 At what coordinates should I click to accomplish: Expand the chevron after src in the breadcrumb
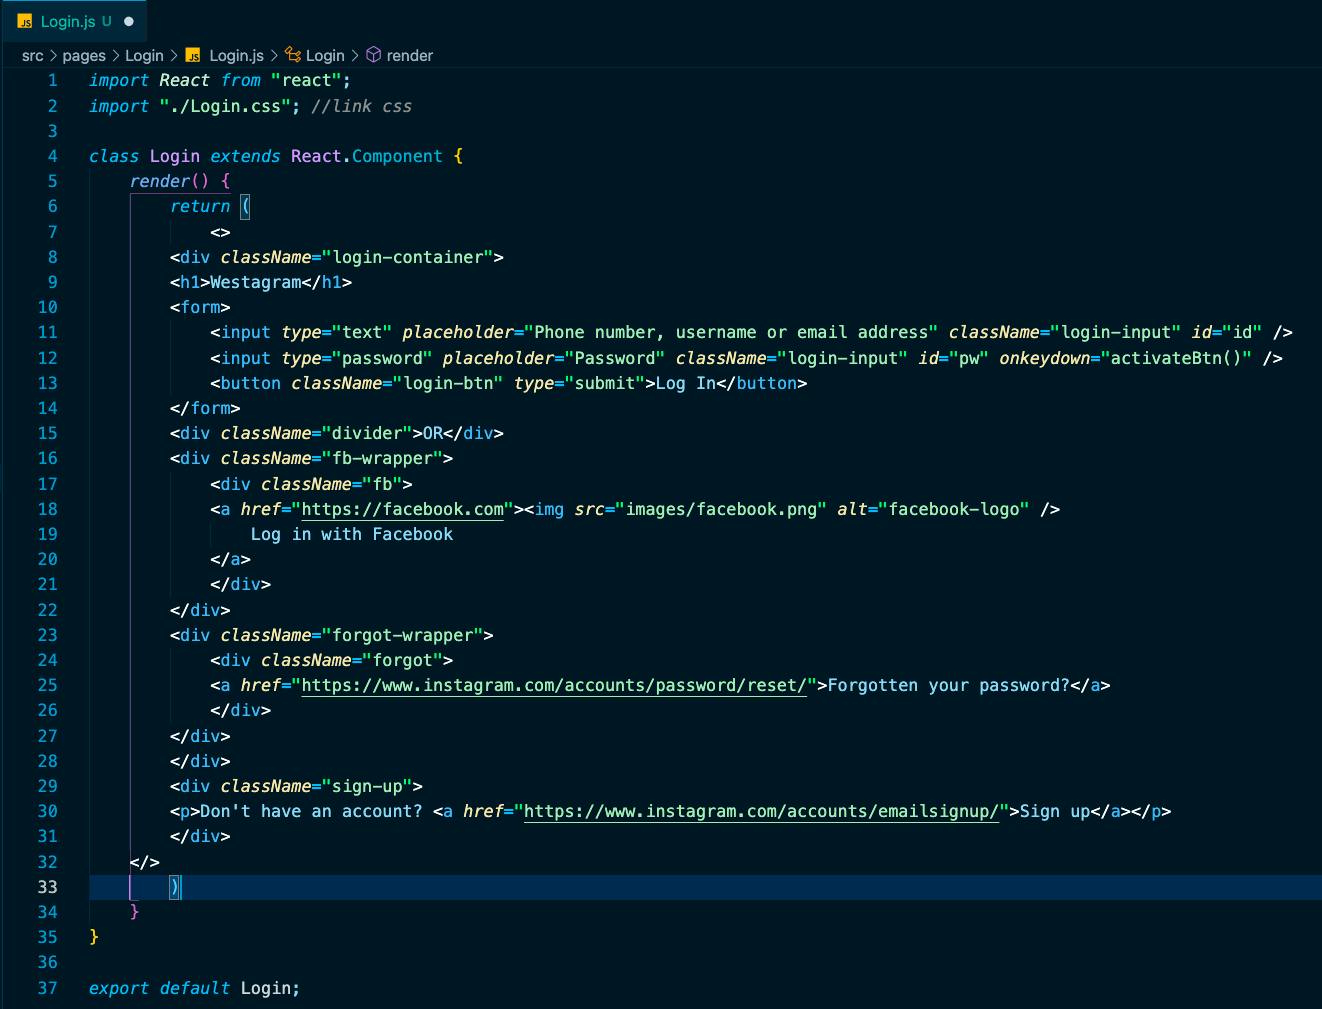point(53,56)
